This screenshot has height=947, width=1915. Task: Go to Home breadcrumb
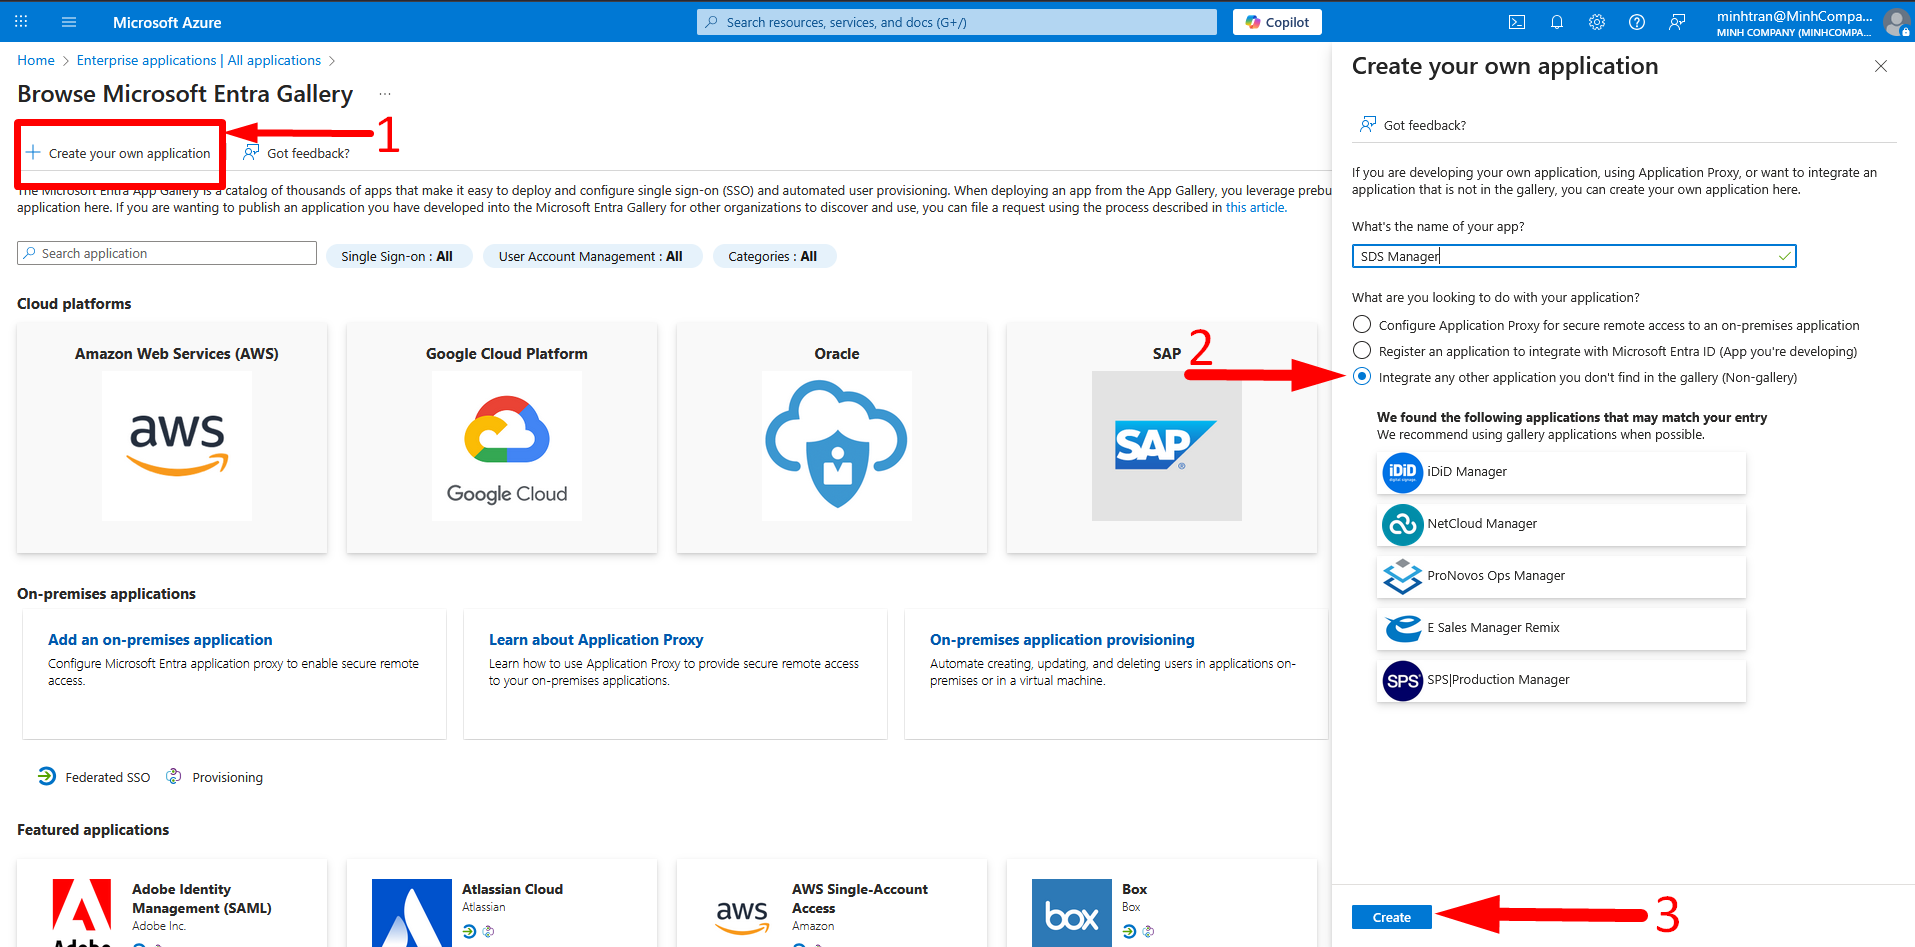click(36, 60)
